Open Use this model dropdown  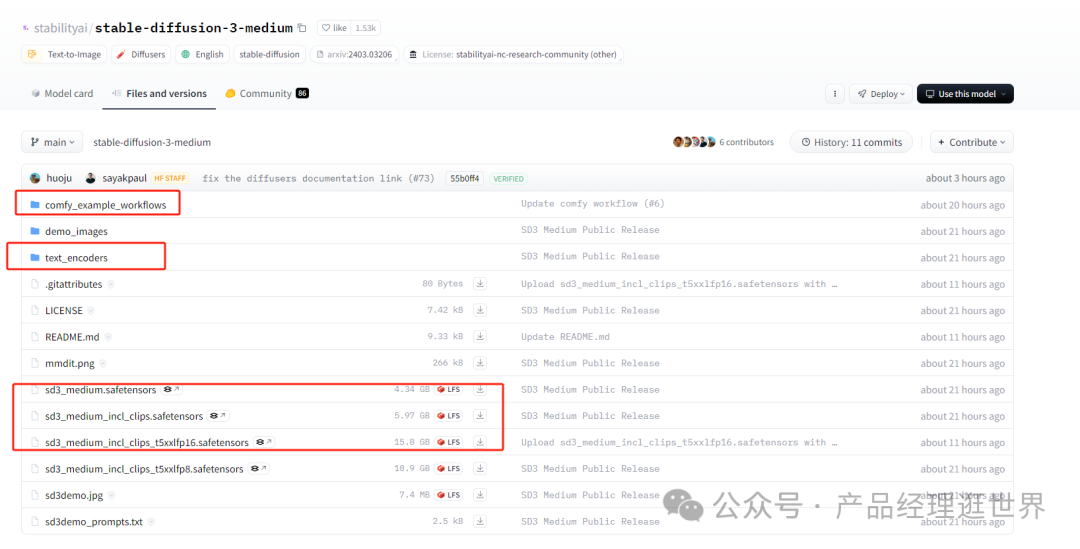964,94
